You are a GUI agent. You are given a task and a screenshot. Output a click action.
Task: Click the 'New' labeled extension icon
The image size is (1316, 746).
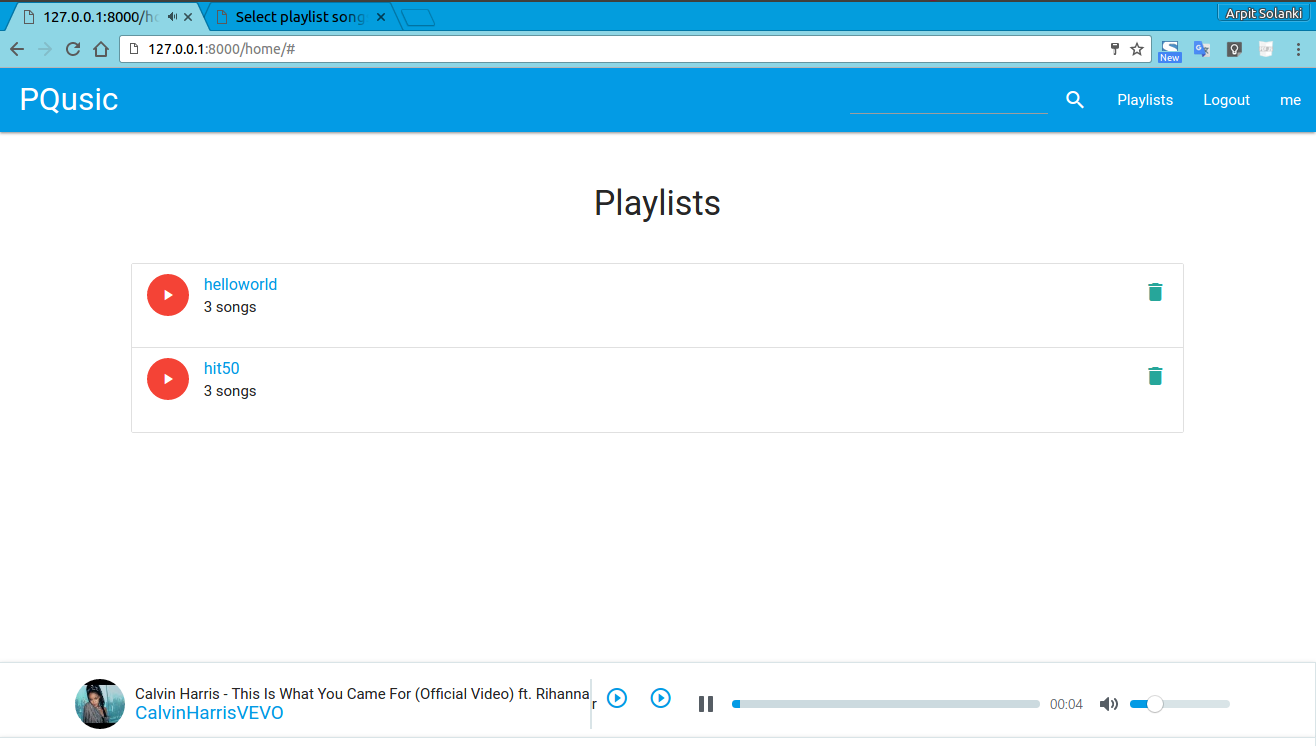pyautogui.click(x=1170, y=50)
